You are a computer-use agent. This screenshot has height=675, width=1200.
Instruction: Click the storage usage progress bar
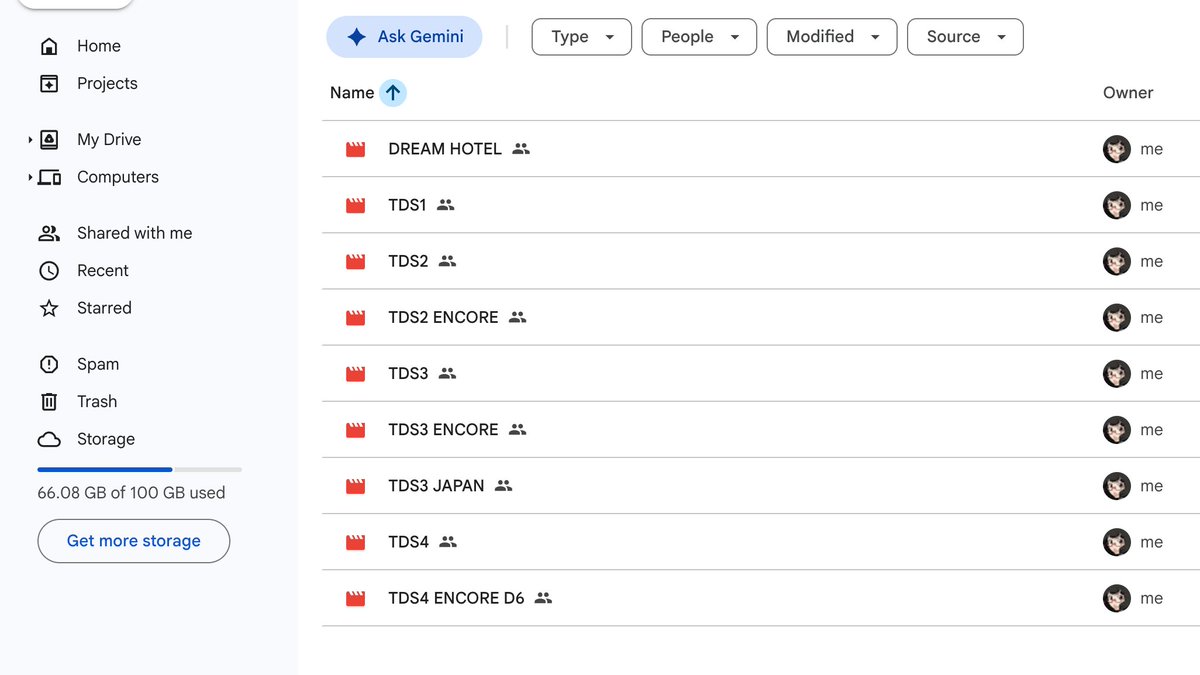pyautogui.click(x=140, y=469)
